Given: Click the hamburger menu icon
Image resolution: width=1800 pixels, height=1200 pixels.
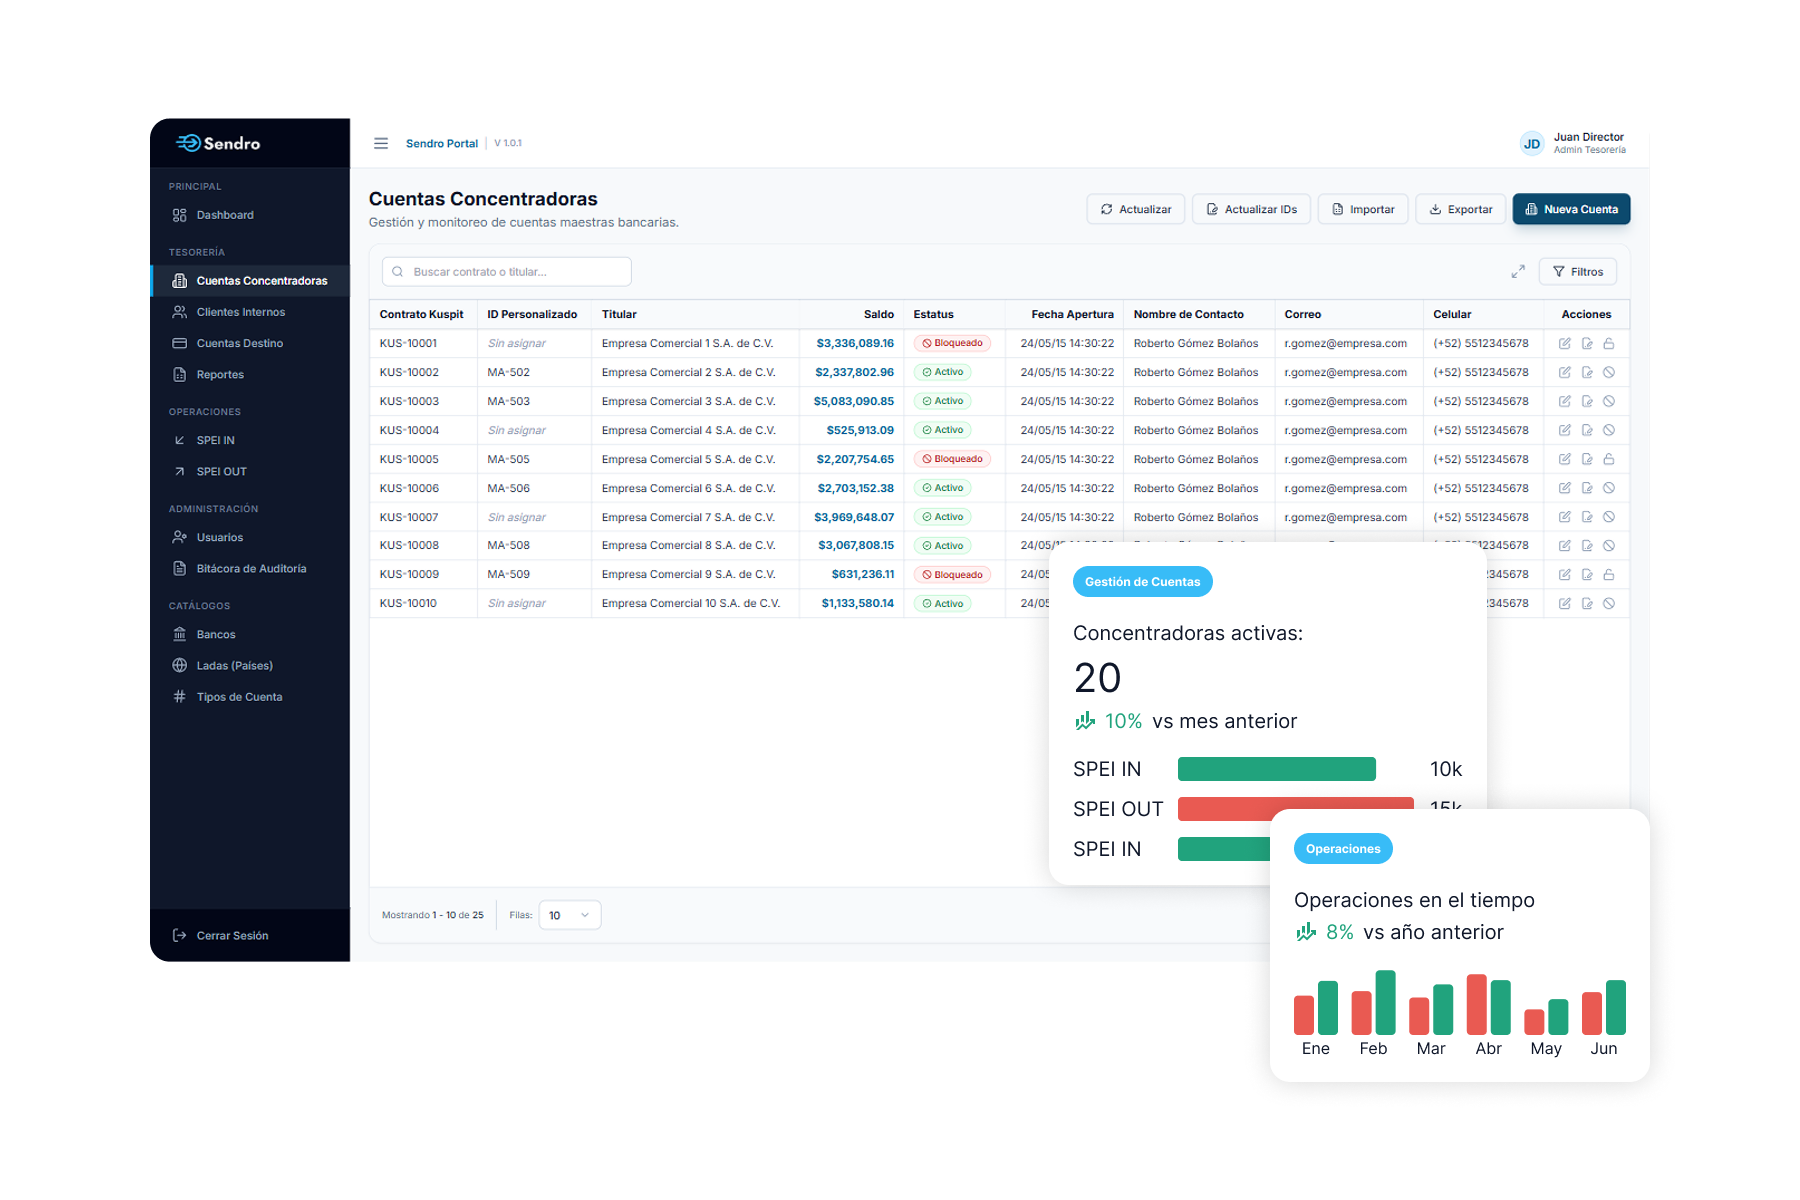Looking at the screenshot, I should (x=381, y=143).
